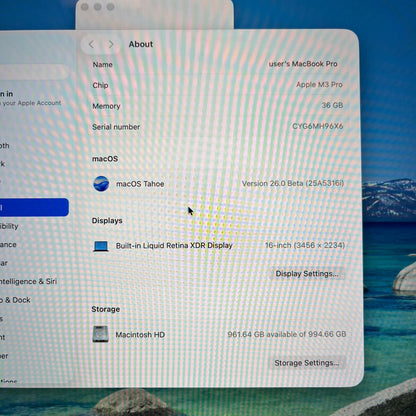Open Intelligence & Siri in sidebar
416x416 pixels.
[28, 281]
